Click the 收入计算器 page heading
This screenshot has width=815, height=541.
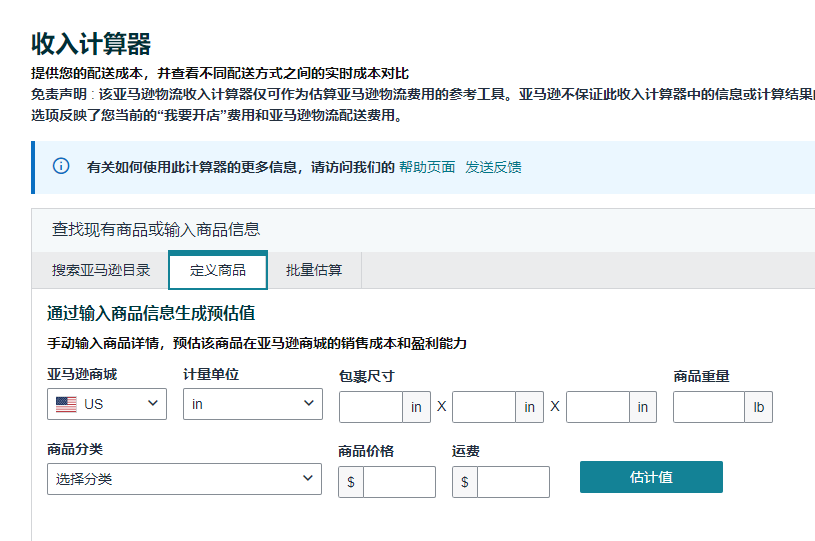click(91, 44)
